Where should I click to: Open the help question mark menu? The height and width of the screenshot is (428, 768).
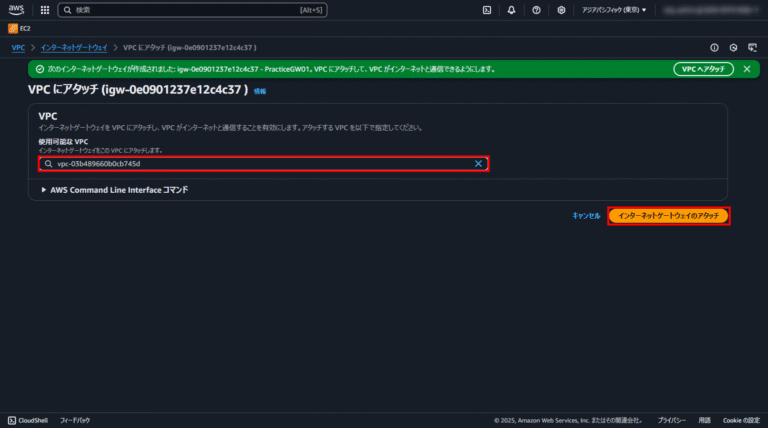click(x=537, y=10)
